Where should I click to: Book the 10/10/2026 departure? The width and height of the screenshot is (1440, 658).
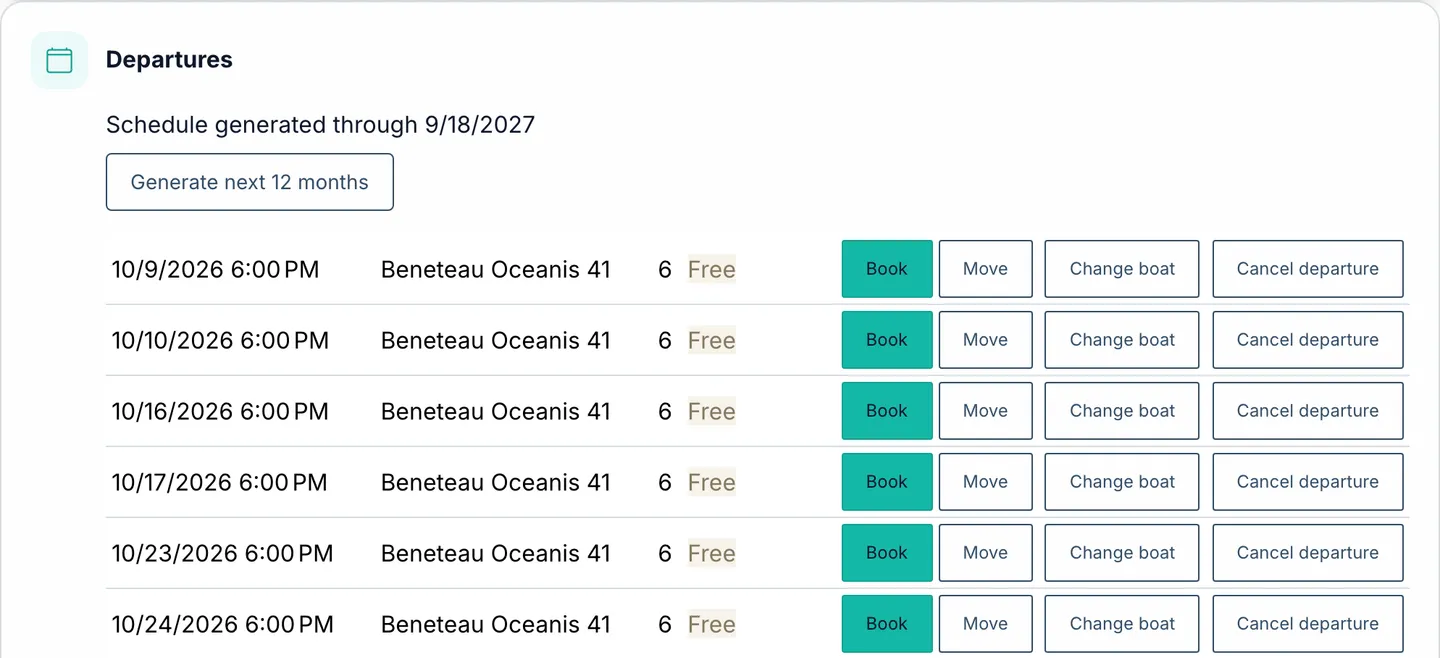887,340
